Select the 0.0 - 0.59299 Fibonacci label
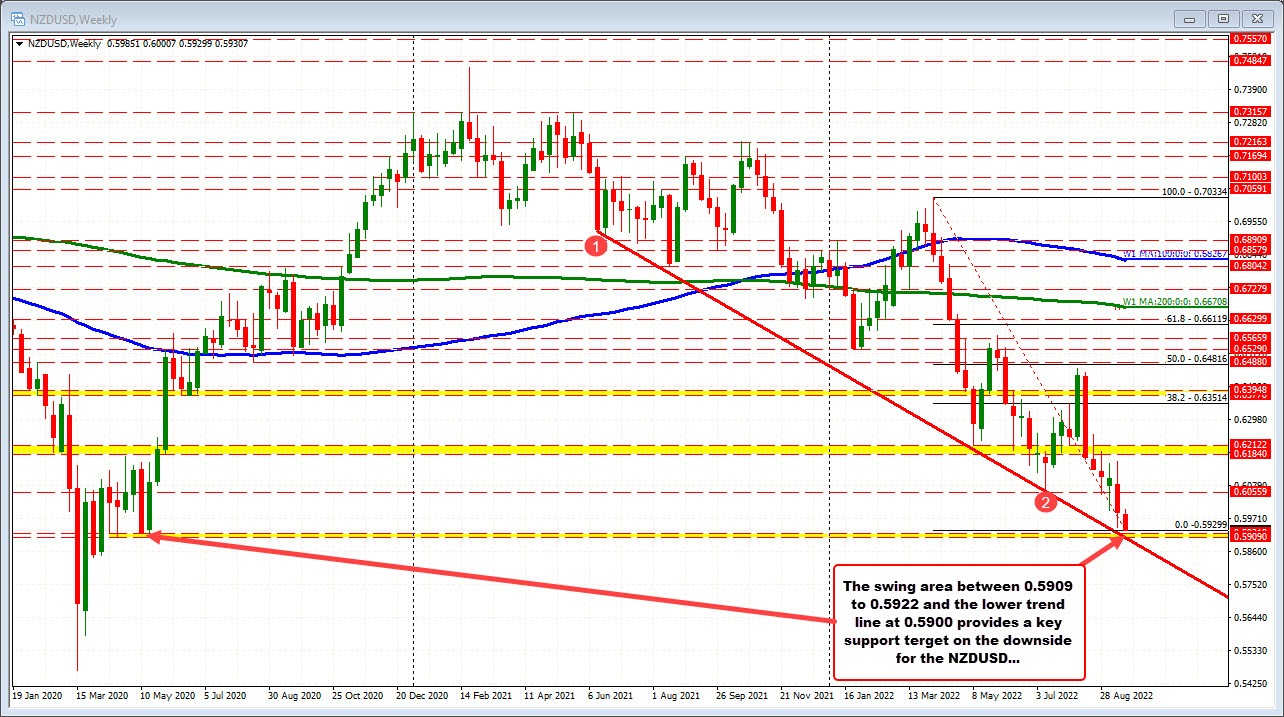Screen dimensions: 1284x717 click(1199, 524)
